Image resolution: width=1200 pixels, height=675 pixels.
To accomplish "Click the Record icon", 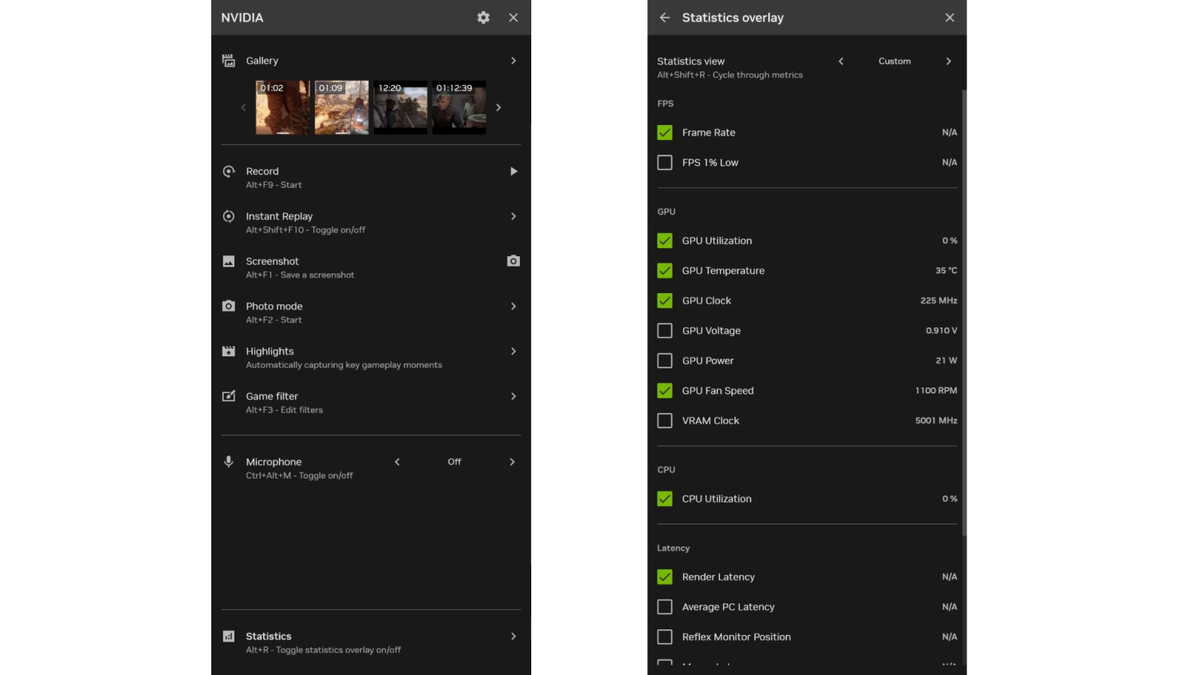I will pos(229,172).
